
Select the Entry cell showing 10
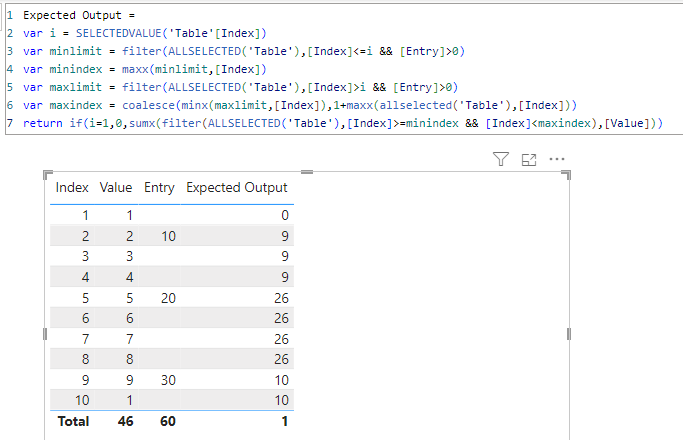click(168, 236)
